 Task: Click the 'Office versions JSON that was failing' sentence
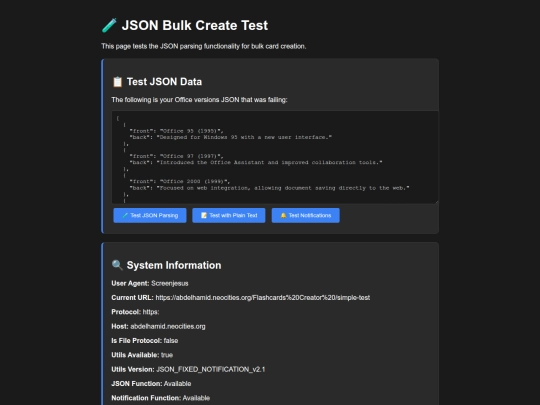point(199,100)
